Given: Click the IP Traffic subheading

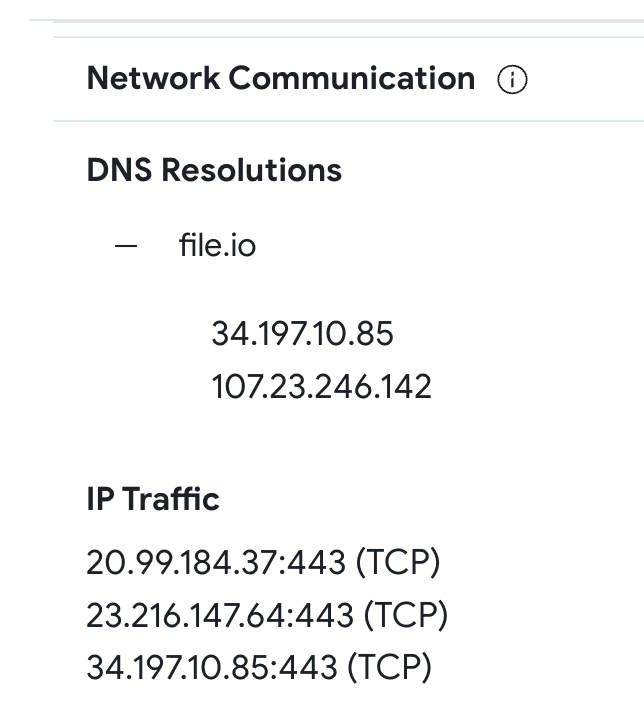Looking at the screenshot, I should click(153, 499).
